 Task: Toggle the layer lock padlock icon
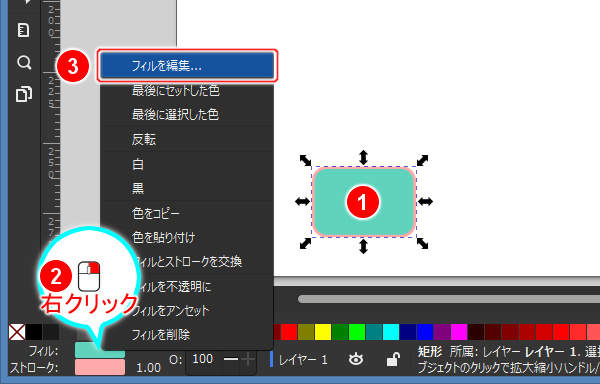tap(393, 359)
